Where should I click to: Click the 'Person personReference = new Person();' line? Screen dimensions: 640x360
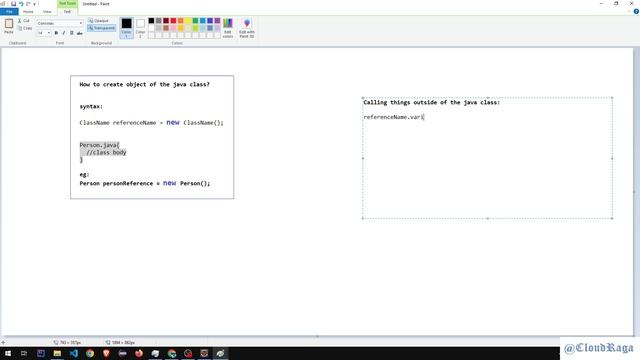[145, 183]
